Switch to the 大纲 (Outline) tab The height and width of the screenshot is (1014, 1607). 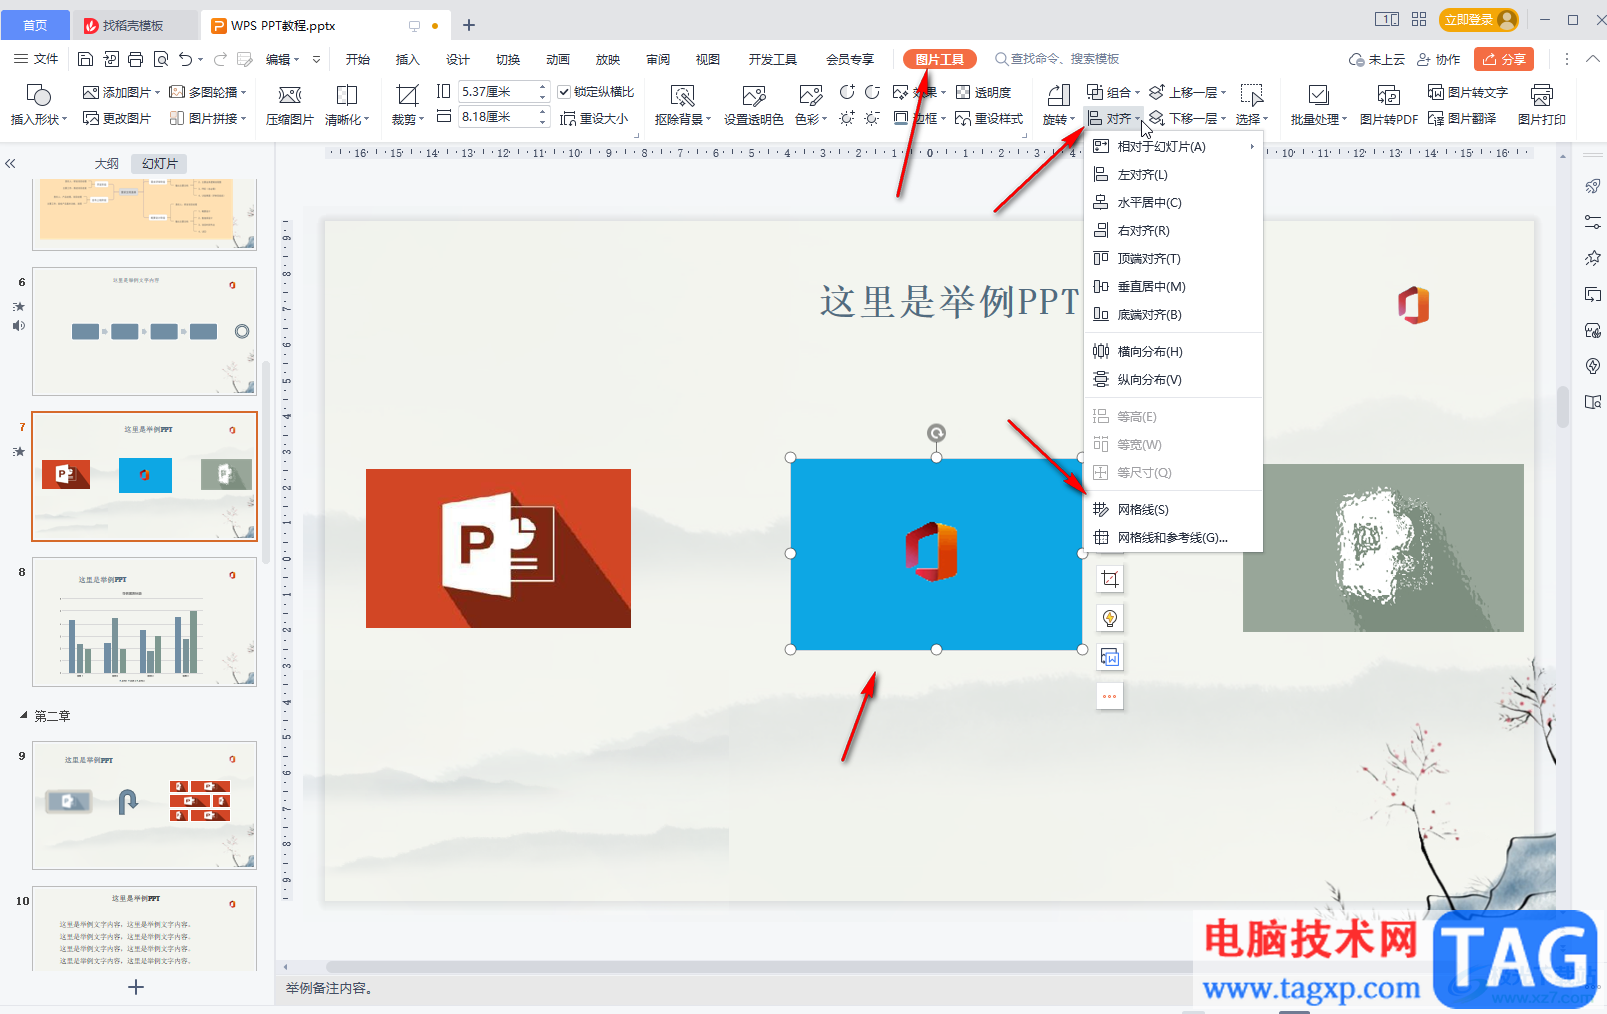[x=107, y=163]
